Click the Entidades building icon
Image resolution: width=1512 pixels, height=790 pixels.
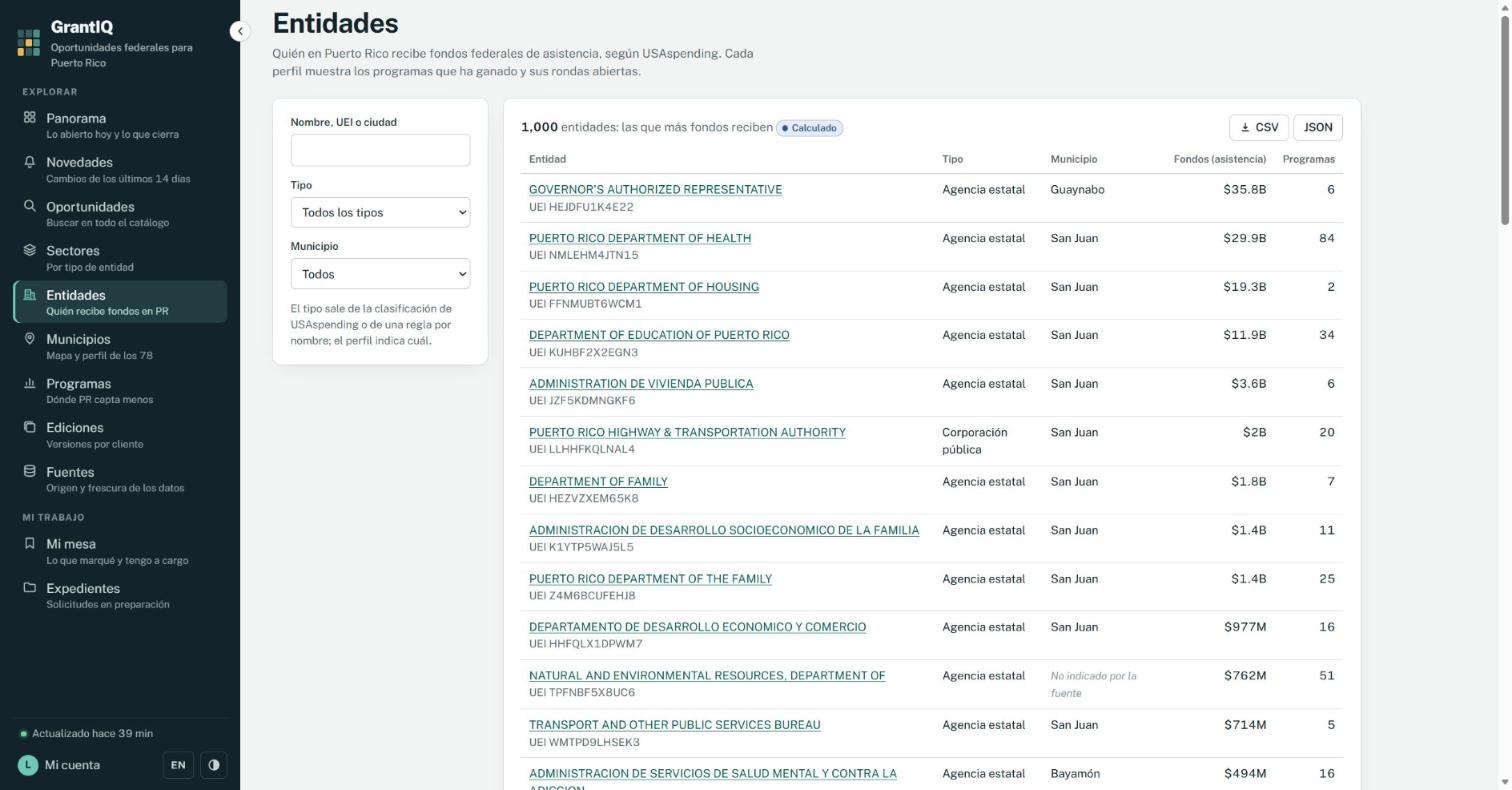click(30, 295)
